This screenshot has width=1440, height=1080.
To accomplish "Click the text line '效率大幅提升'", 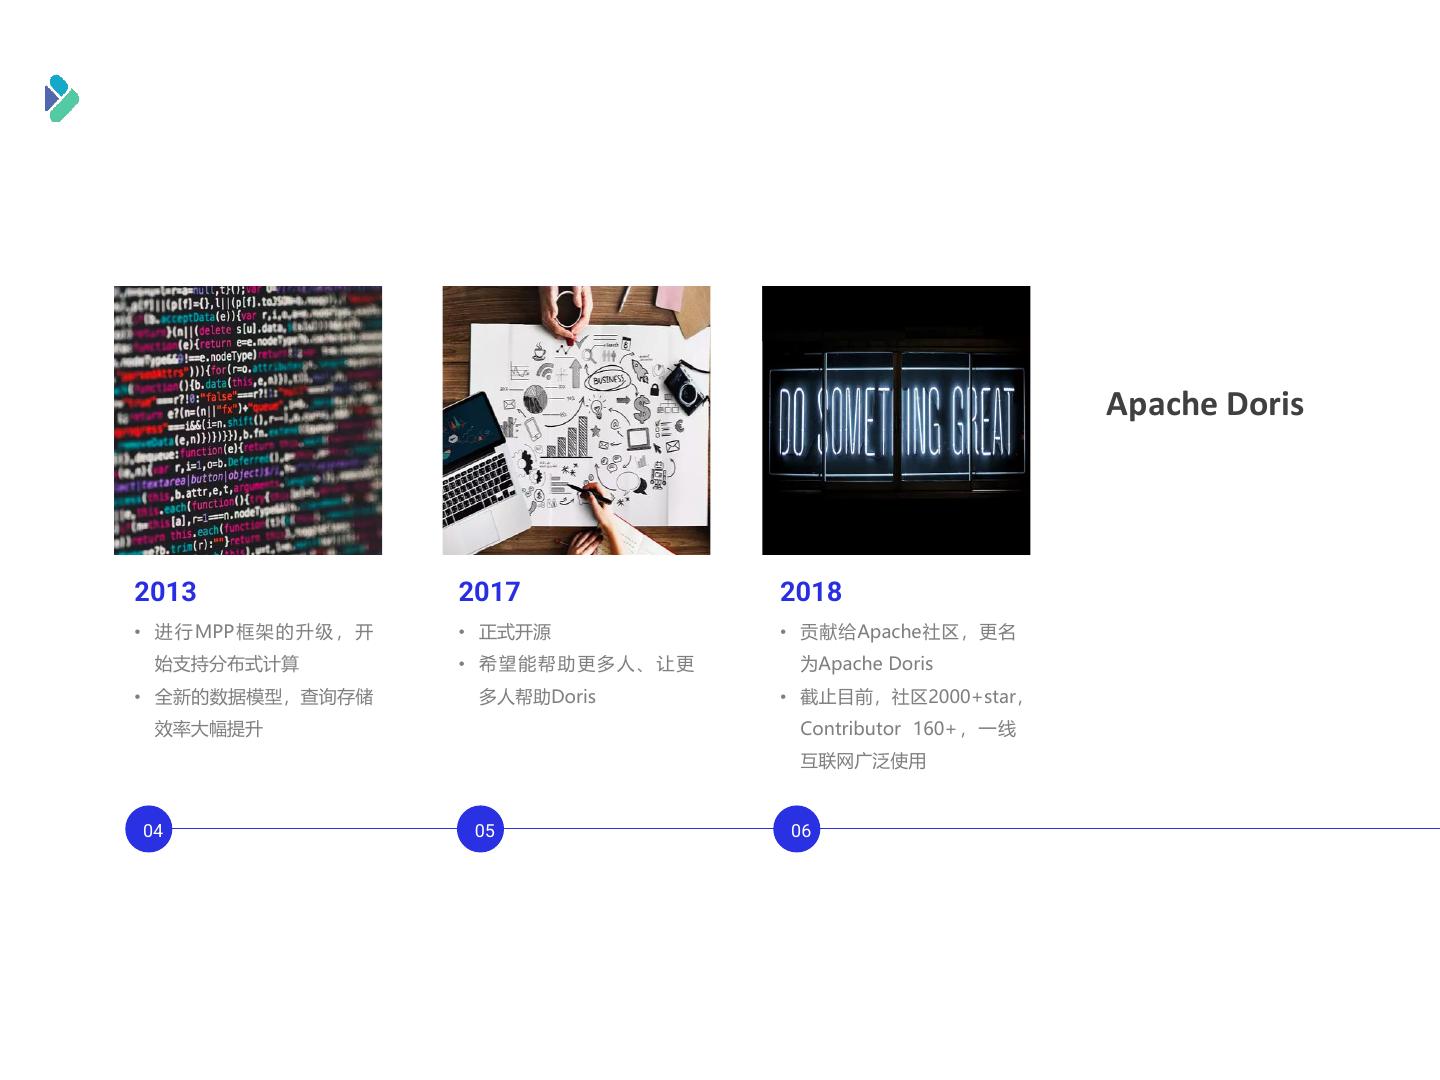I will pos(209,729).
